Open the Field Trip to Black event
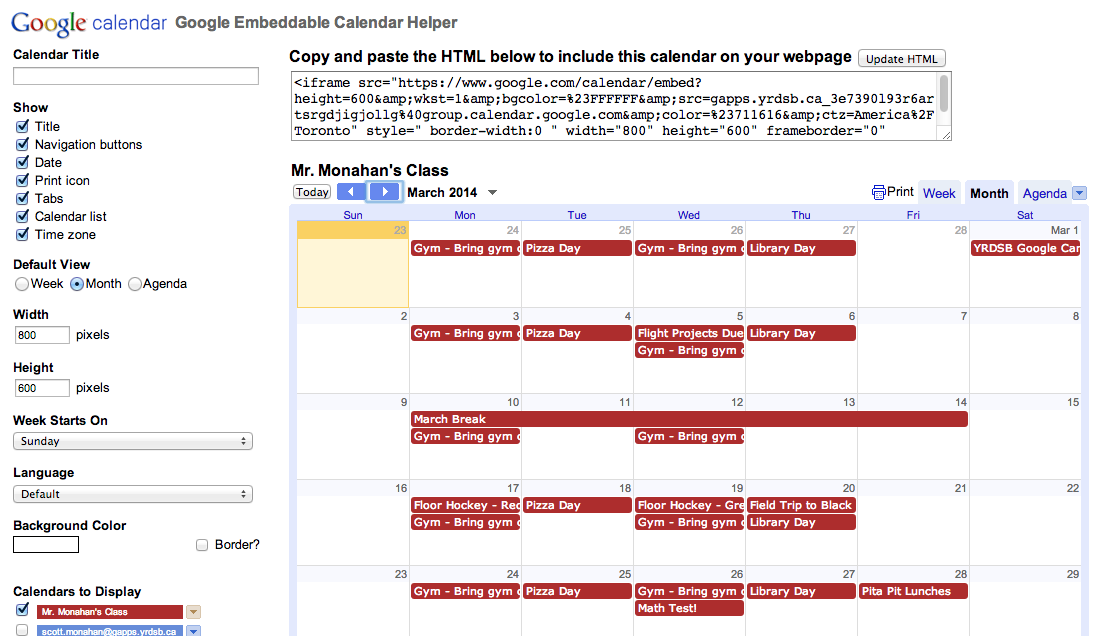1118x636 pixels. pos(801,505)
